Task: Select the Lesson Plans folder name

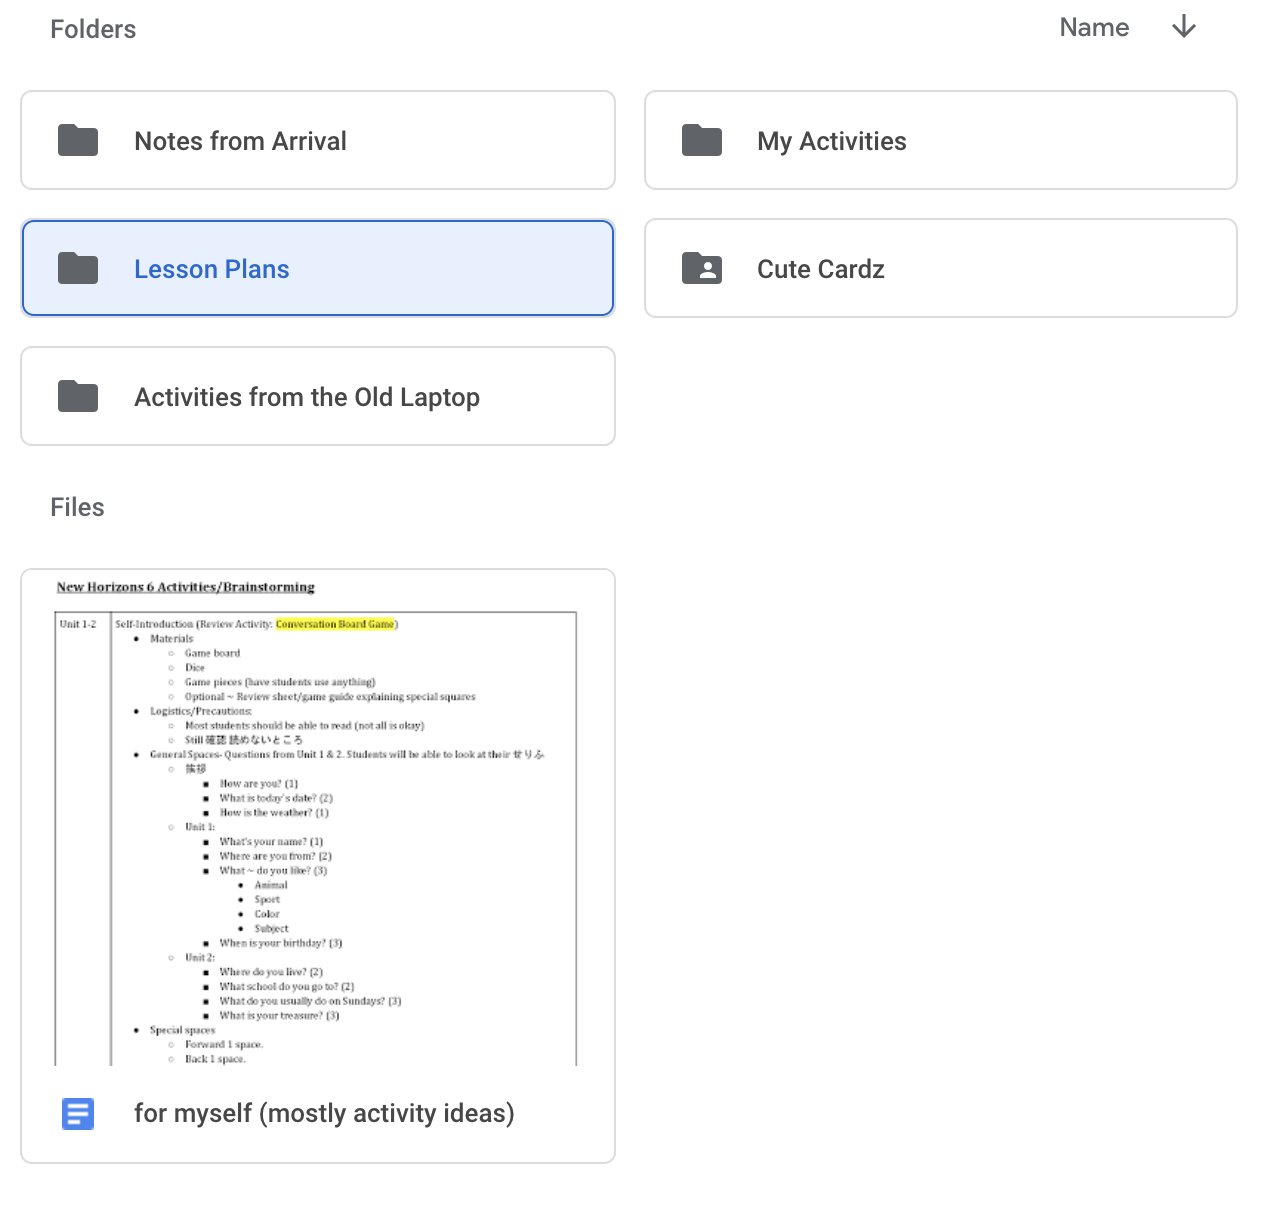Action: [x=212, y=269]
